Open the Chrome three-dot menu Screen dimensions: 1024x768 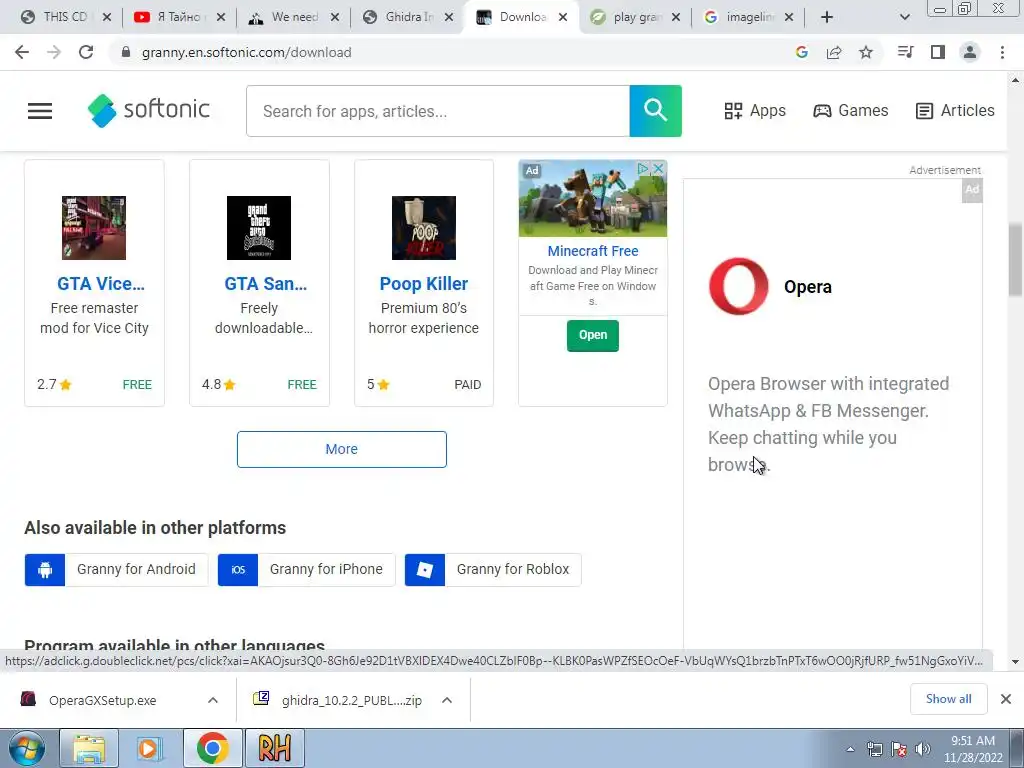click(x=1002, y=52)
